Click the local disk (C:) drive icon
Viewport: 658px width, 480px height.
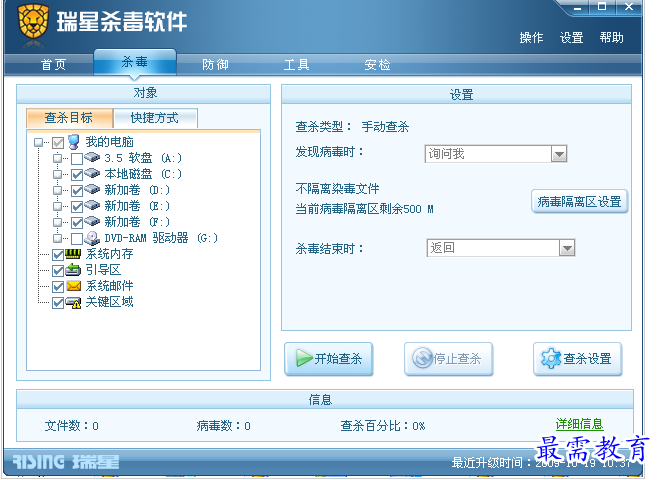point(92,173)
